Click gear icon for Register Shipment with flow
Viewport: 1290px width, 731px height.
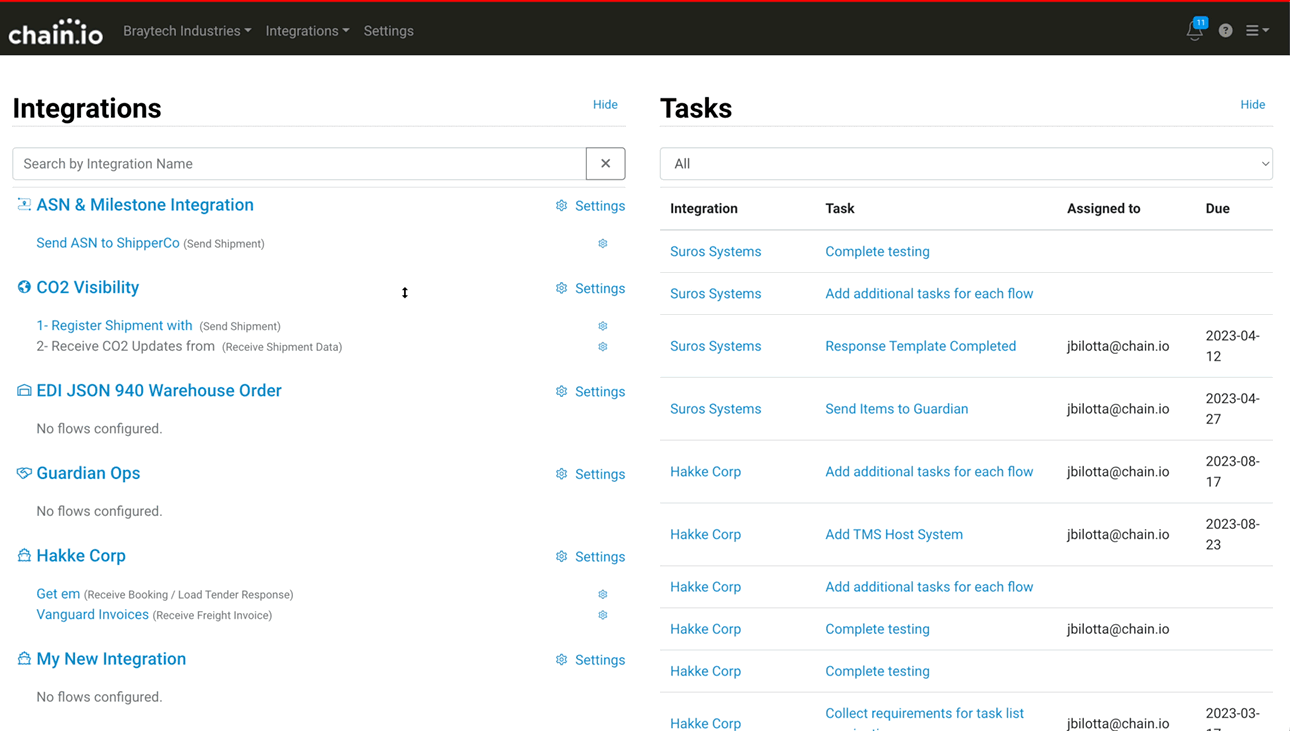pyautogui.click(x=603, y=326)
